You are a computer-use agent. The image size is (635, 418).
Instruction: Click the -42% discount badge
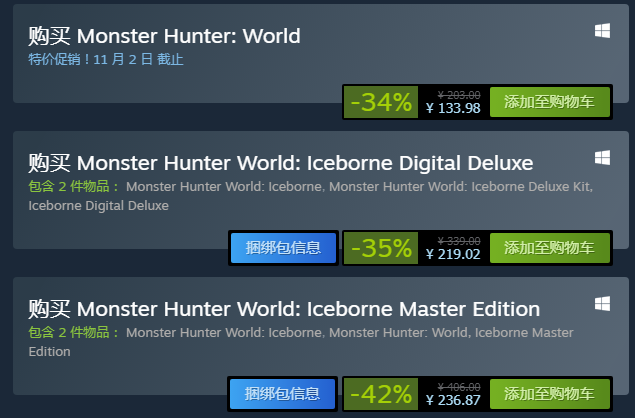pyautogui.click(x=381, y=394)
